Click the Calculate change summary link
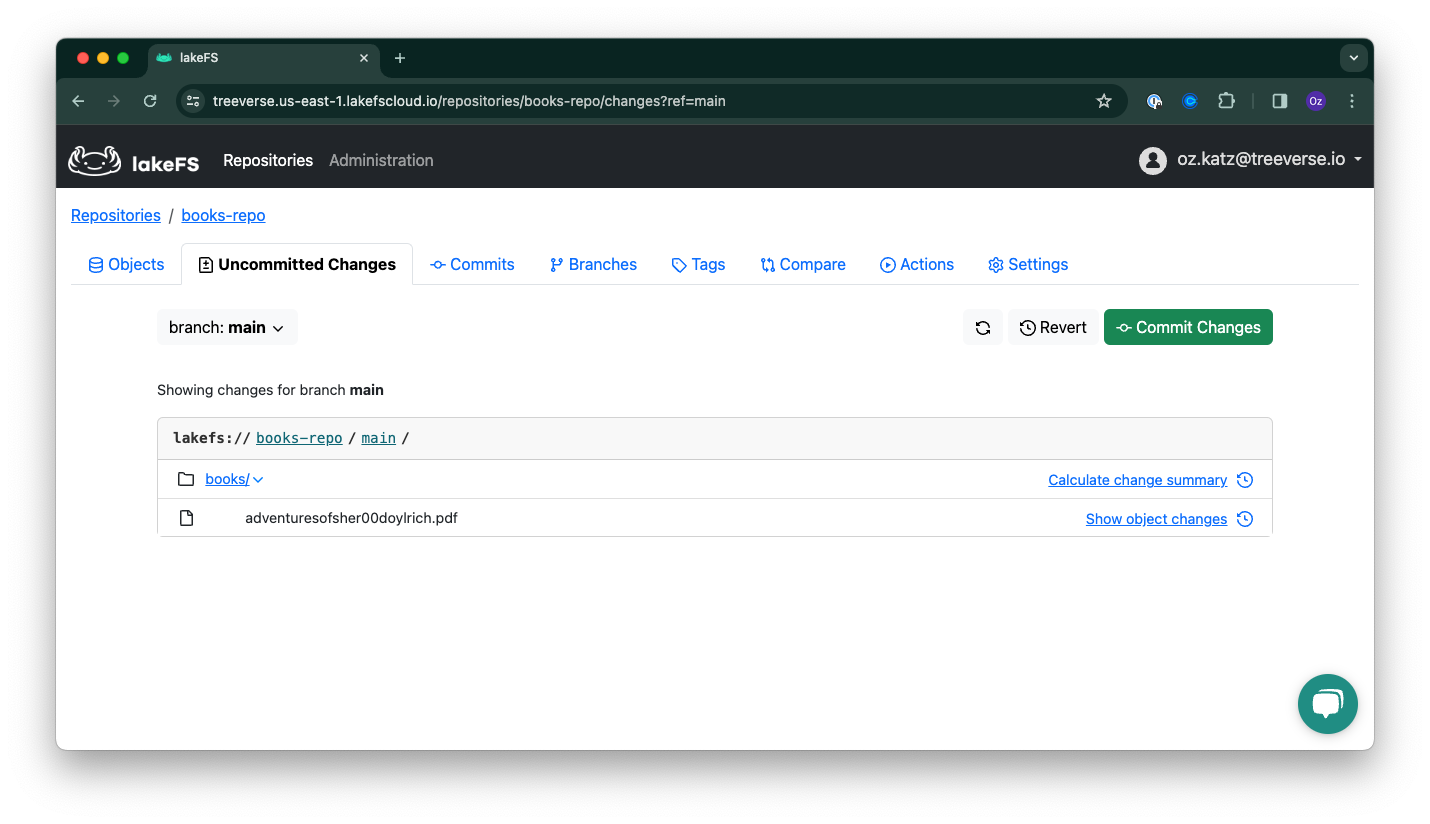Image resolution: width=1430 pixels, height=824 pixels. tap(1137, 480)
